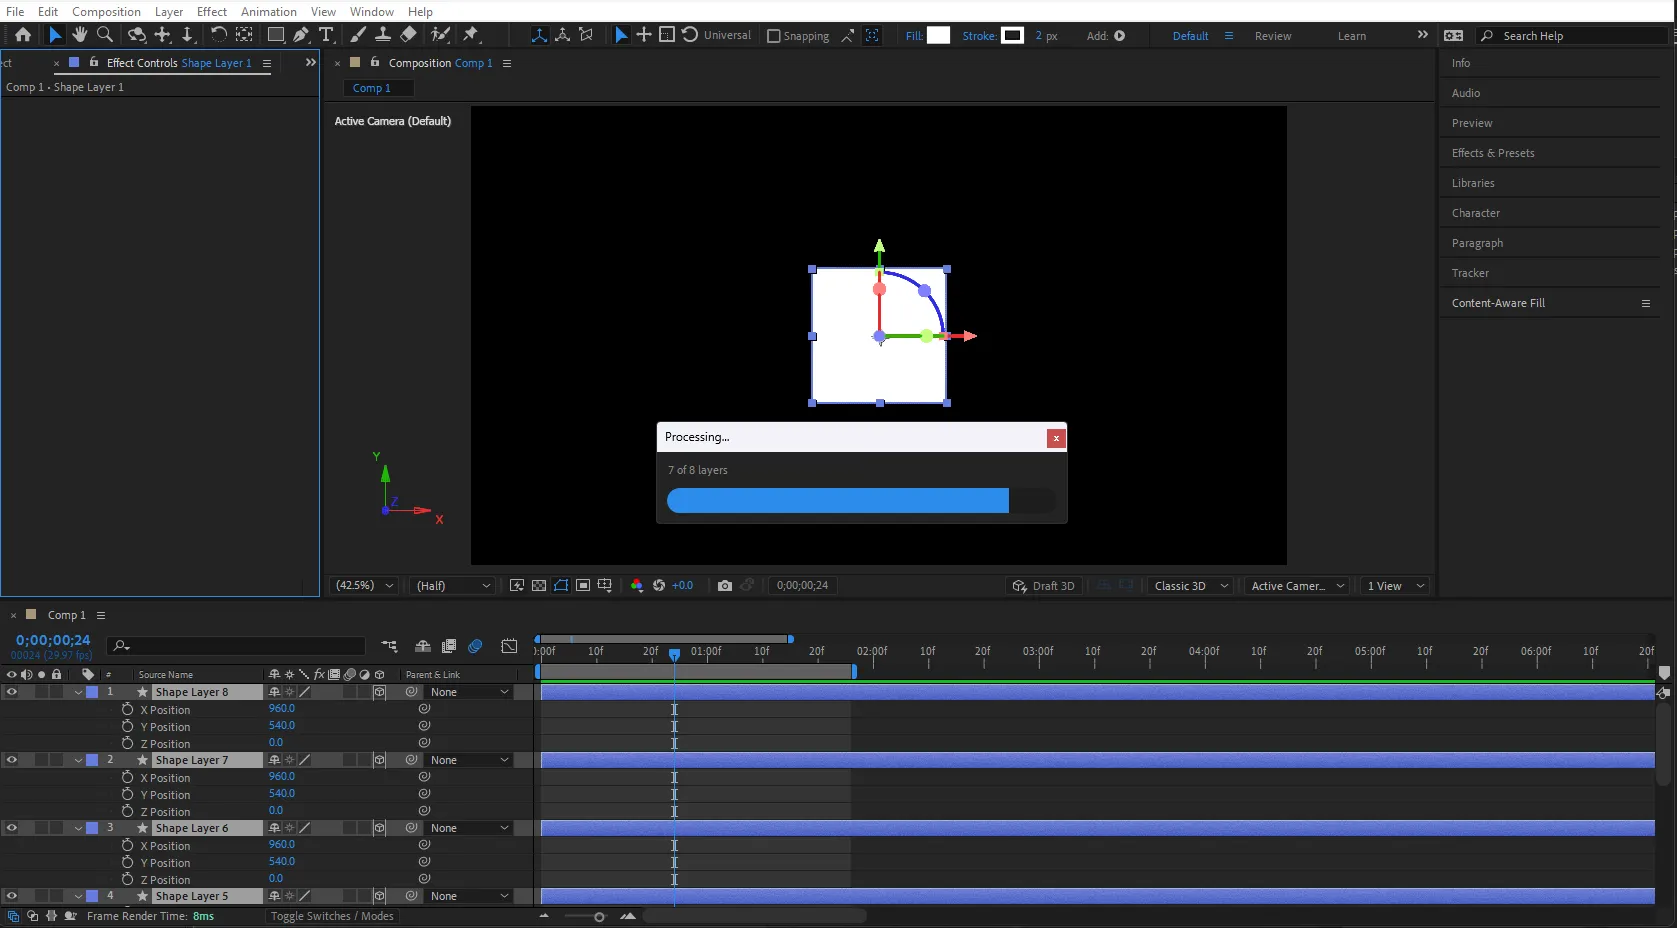Viewport: 1677px width, 928px height.
Task: Toggle the Draft 3D button
Action: (x=1043, y=586)
